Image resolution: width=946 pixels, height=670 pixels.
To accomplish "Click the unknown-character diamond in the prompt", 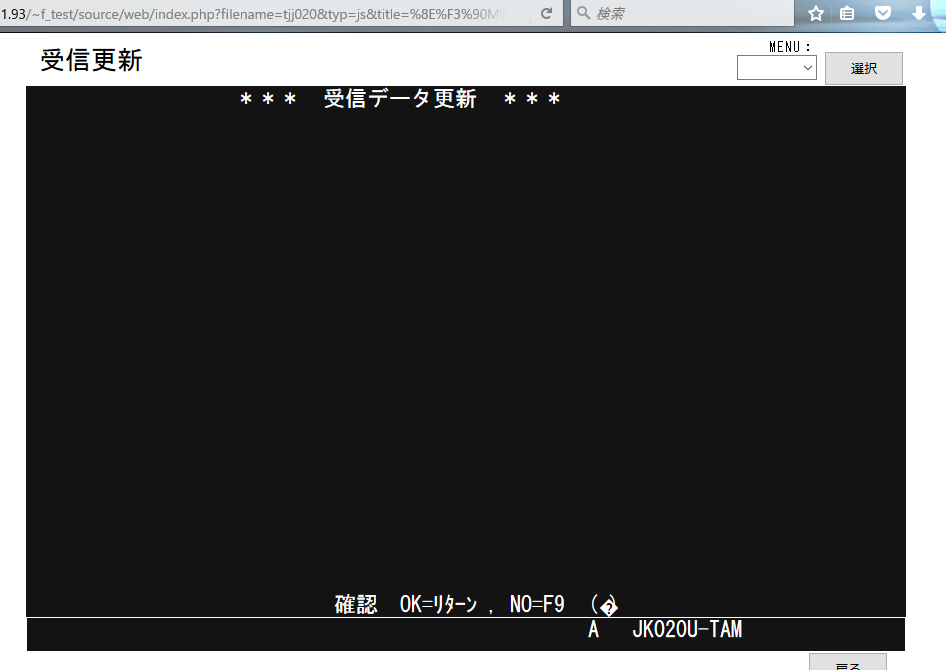I will click(x=608, y=606).
